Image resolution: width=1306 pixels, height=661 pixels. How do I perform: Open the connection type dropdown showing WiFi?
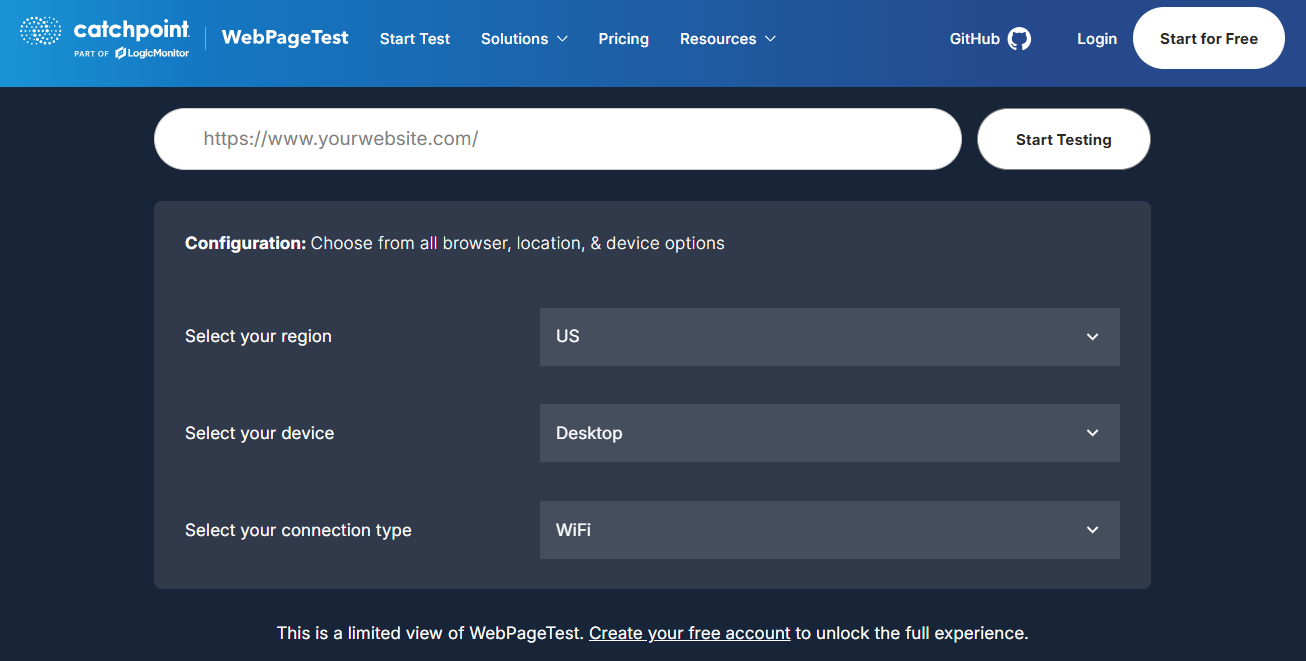tap(830, 530)
